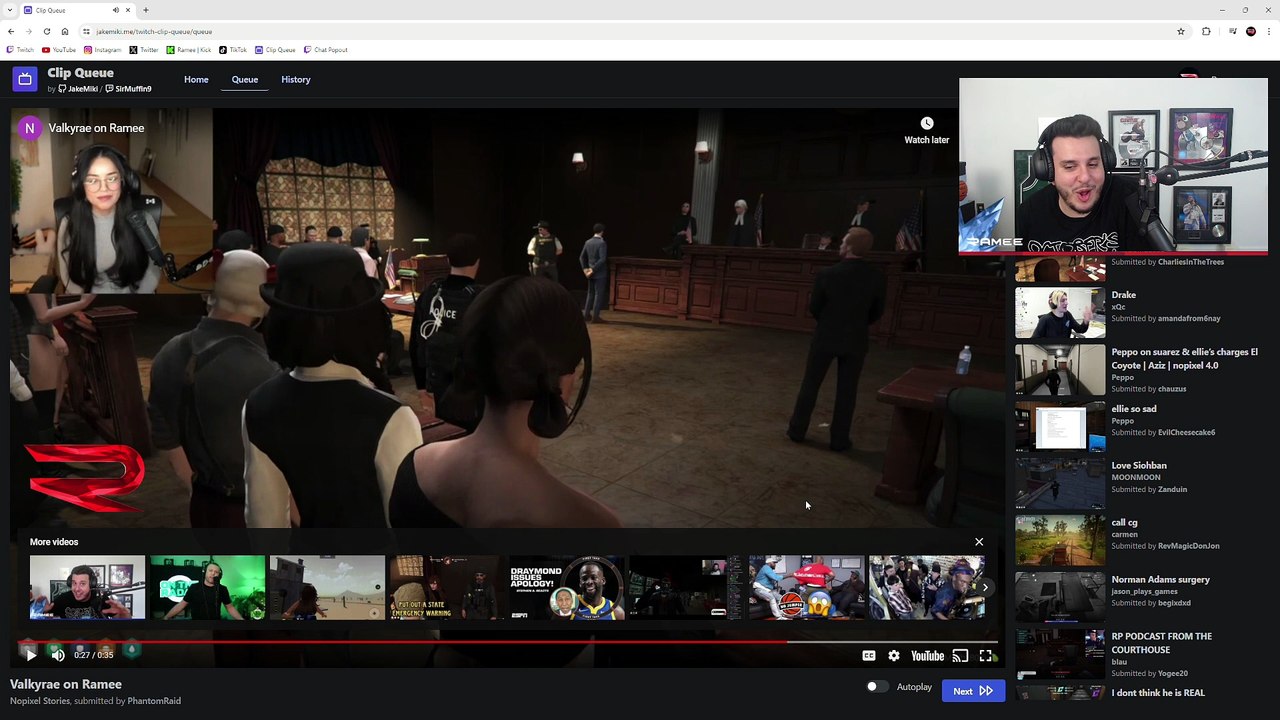Open the State Emergency Warning video
Image resolution: width=1280 pixels, height=720 pixels.
coord(447,588)
